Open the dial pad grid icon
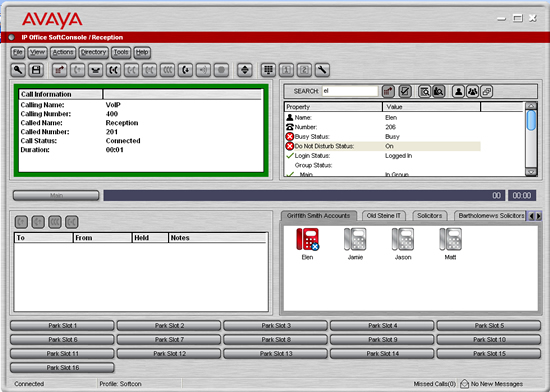Screen dimensions: 550x392 (268, 70)
